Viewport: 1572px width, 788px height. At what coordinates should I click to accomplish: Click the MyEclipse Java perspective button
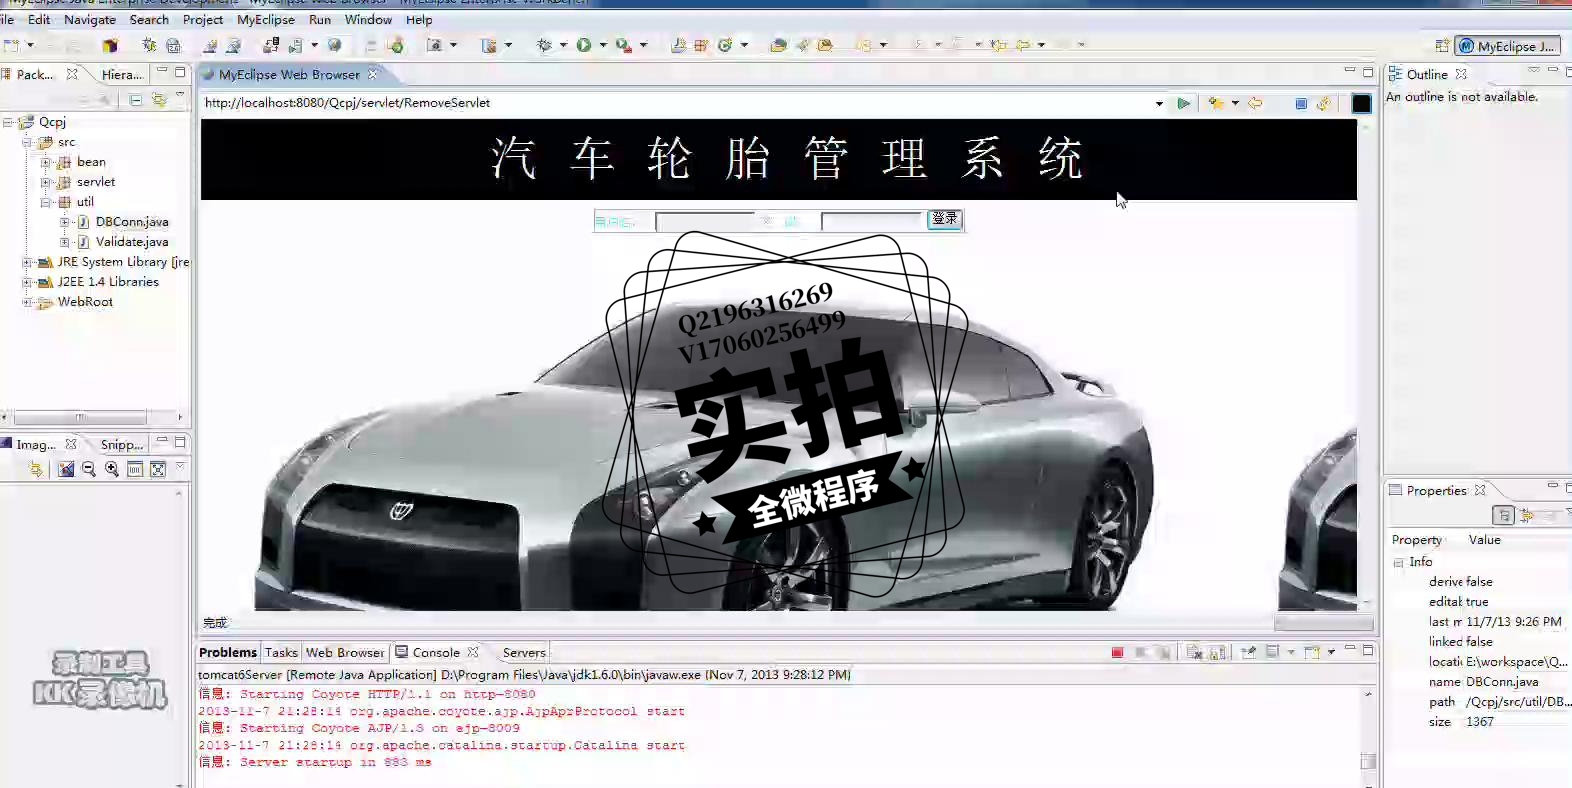[1507, 46]
